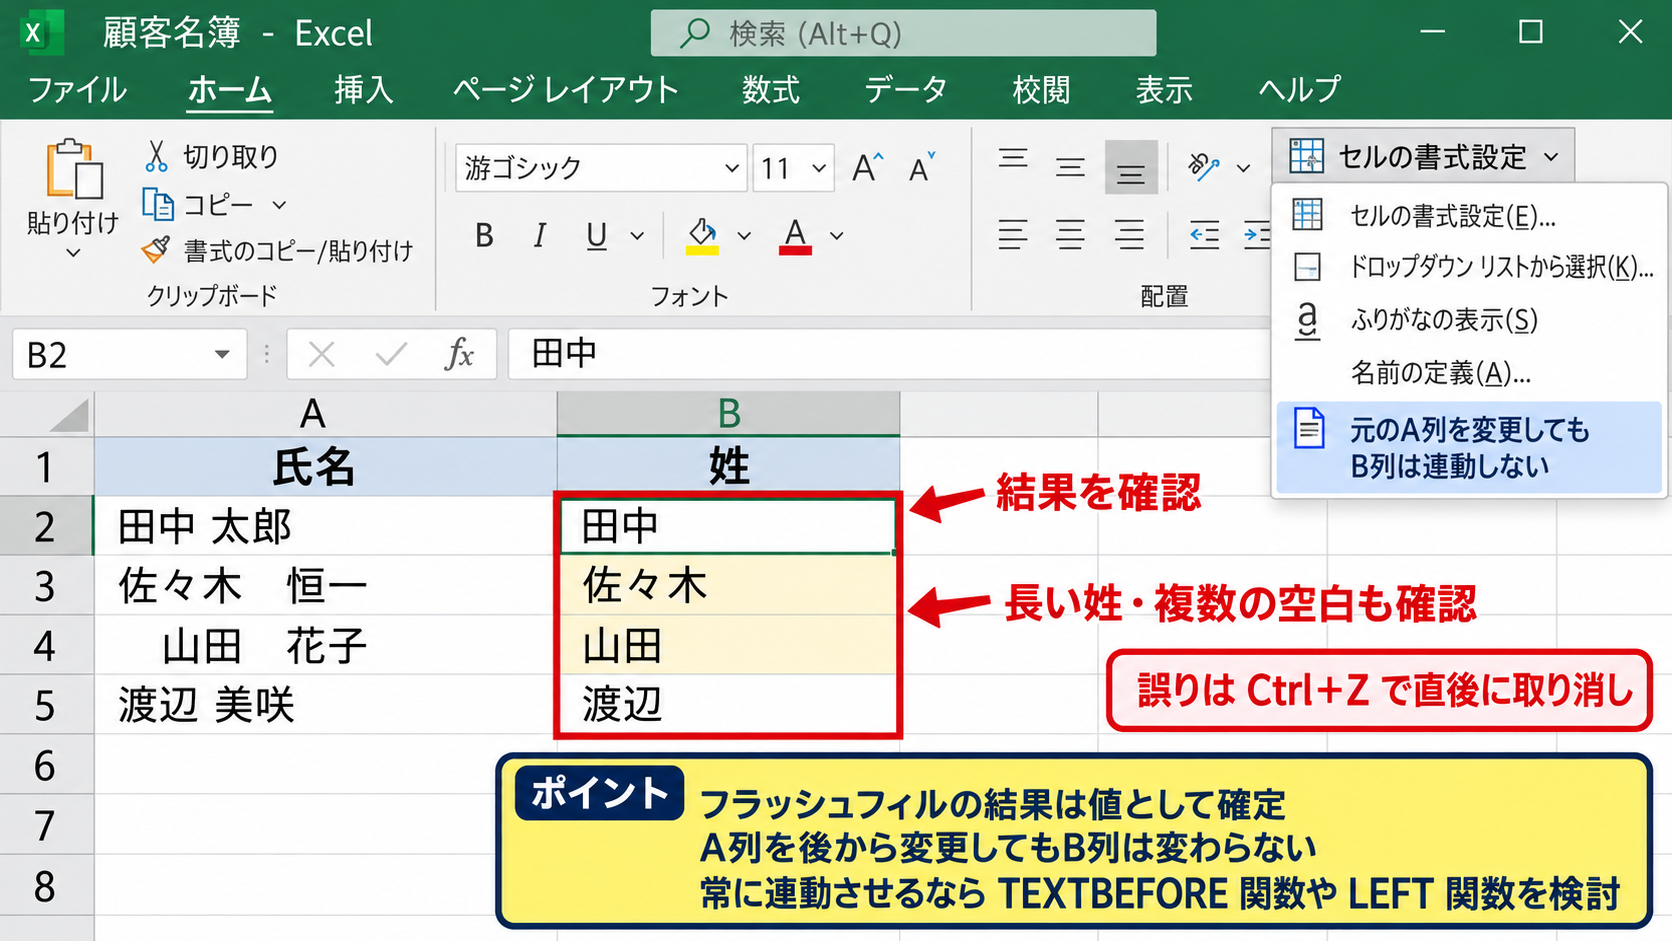Decrease font size with the smaller A icon

point(922,168)
